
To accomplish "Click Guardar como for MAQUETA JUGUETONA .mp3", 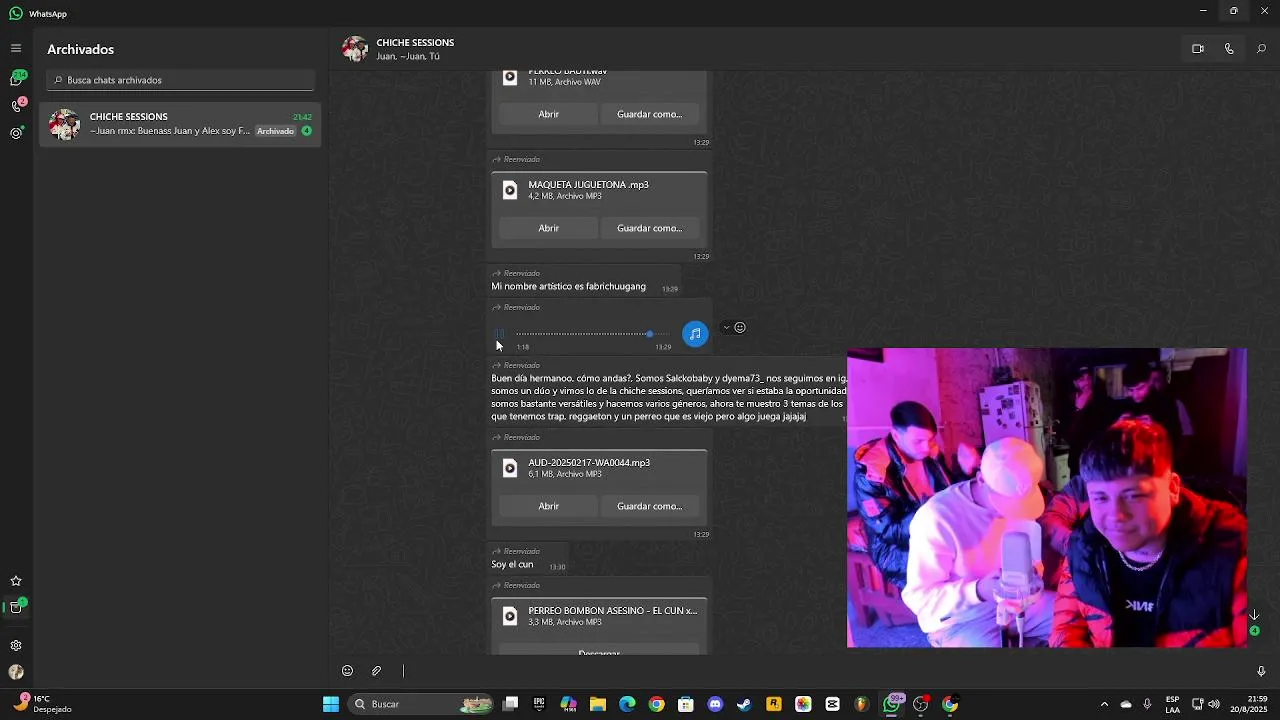I will tap(649, 228).
